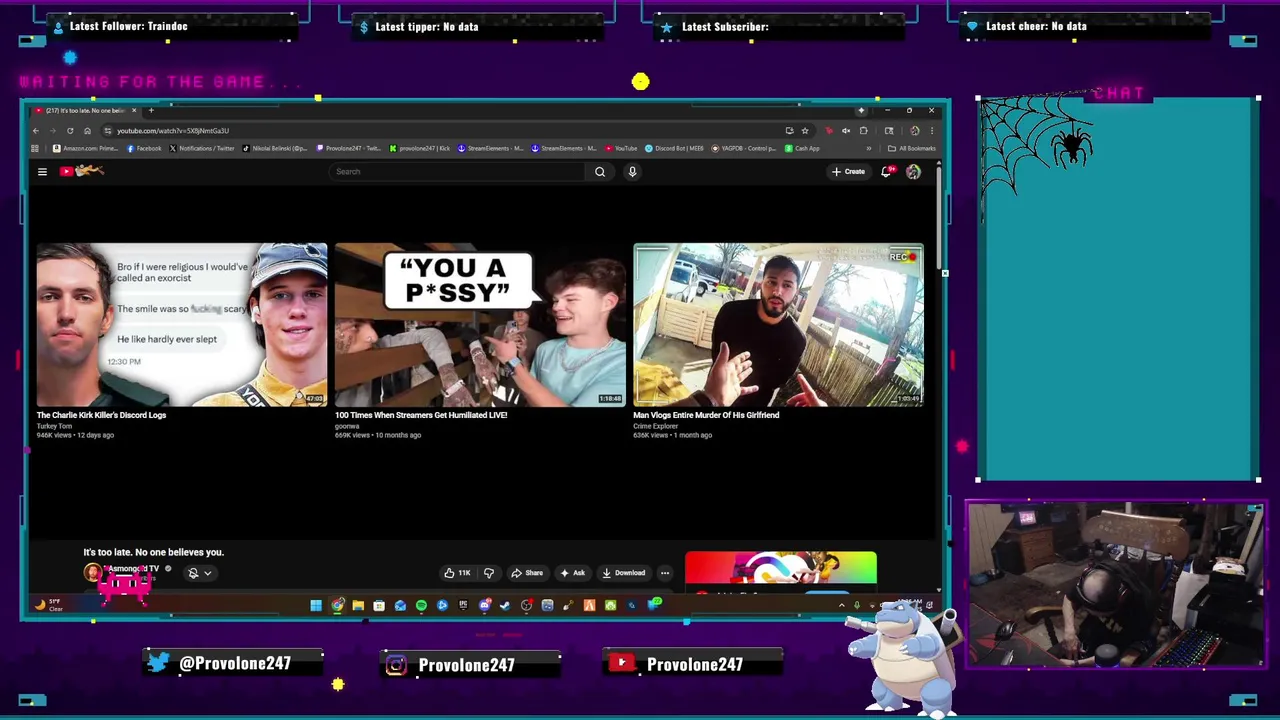Start voice search with the microphone icon
The height and width of the screenshot is (720, 1280).
point(632,172)
